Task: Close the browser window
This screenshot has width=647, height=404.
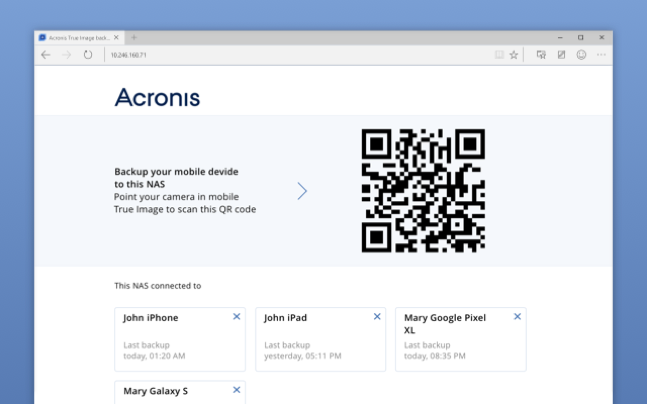Action: click(602, 37)
